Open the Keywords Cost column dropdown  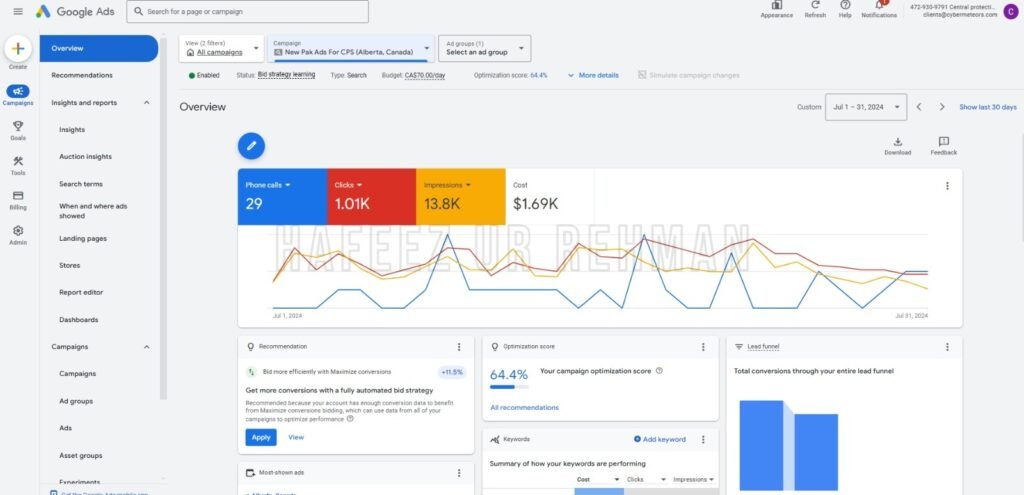click(598, 479)
